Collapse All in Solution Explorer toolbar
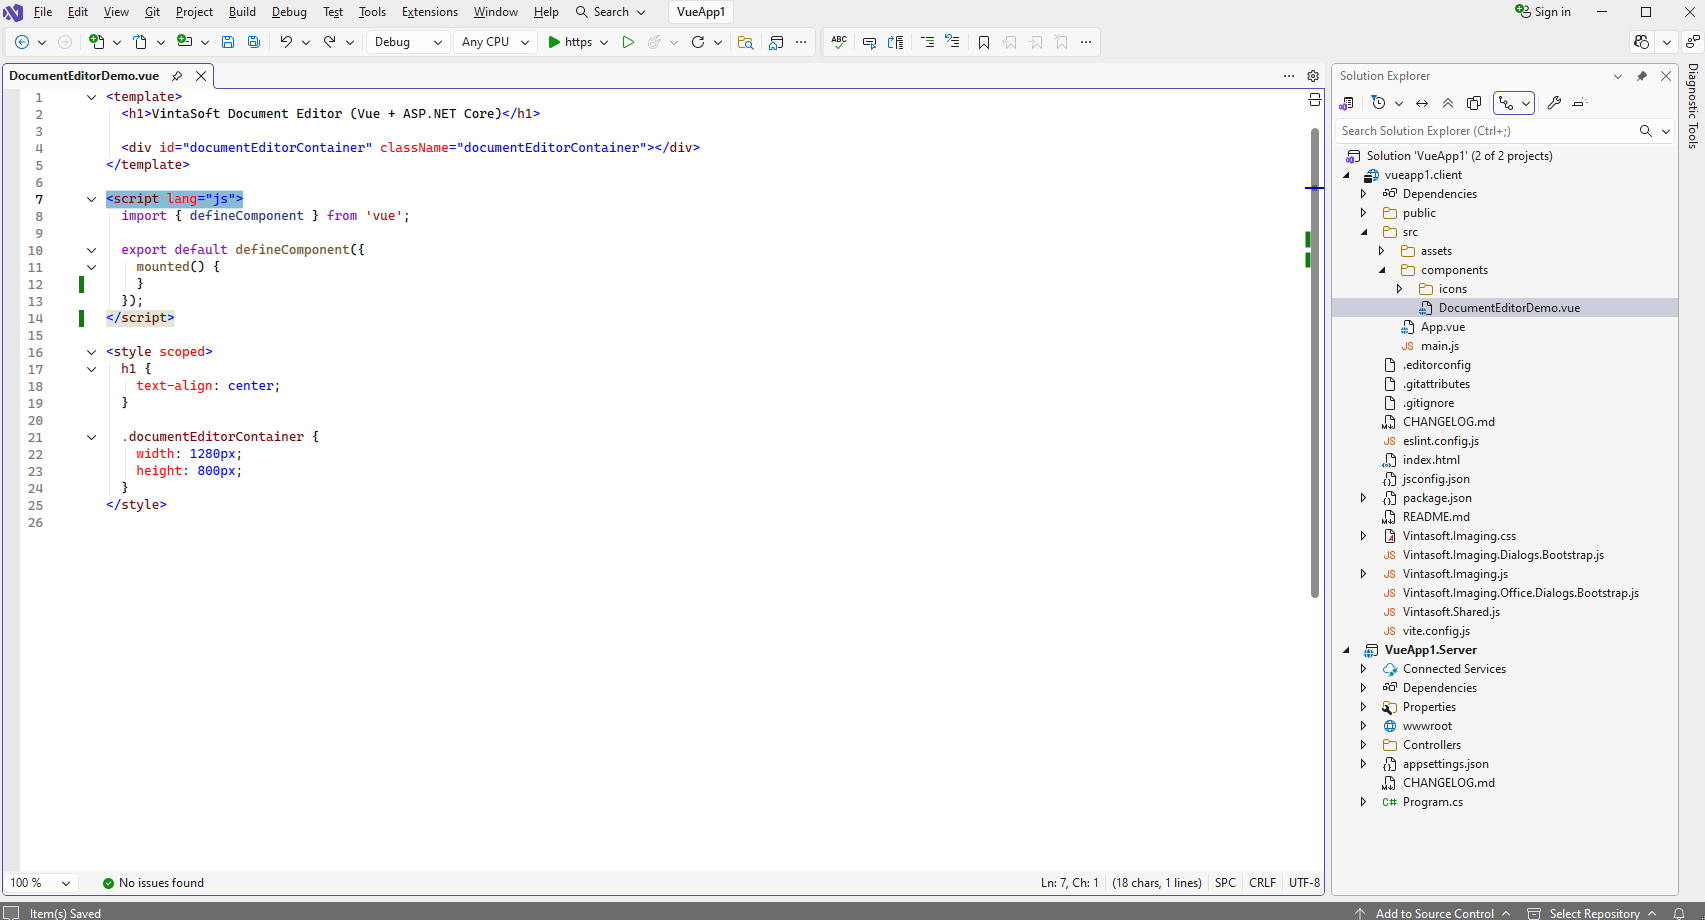This screenshot has width=1705, height=920. [1448, 103]
